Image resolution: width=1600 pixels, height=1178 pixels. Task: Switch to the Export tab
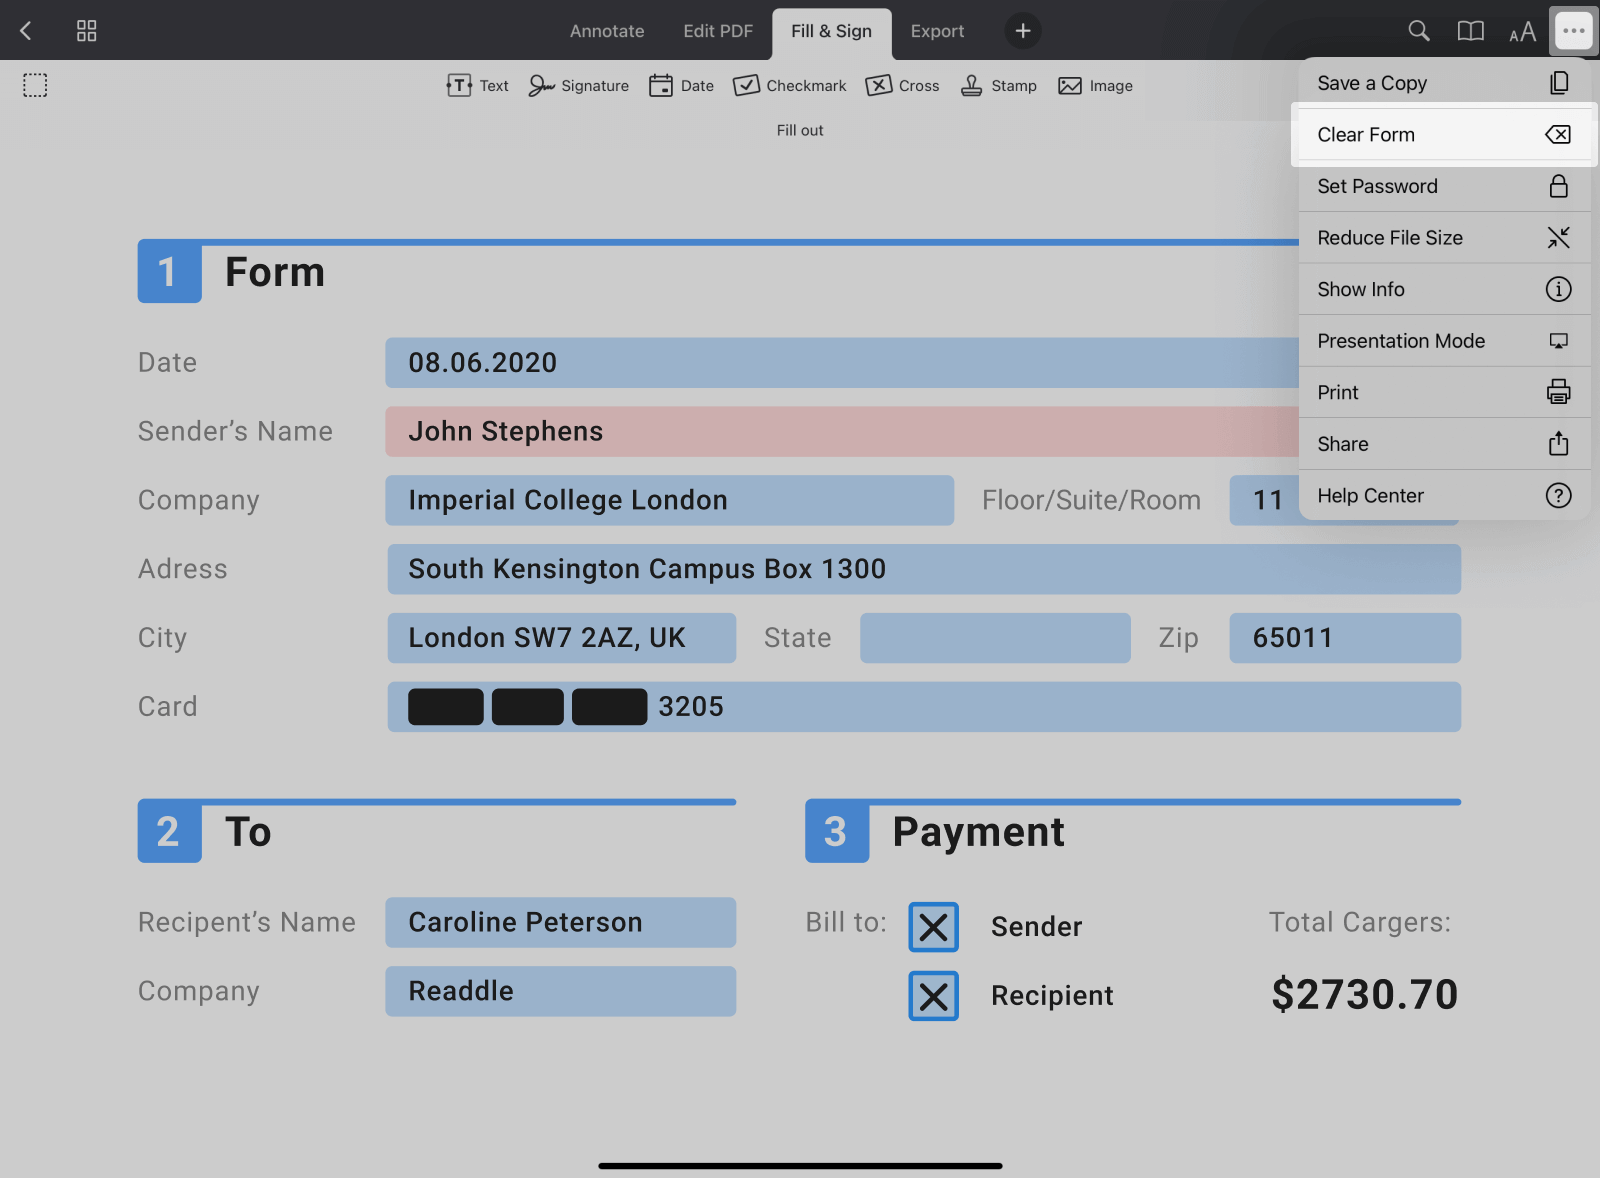click(x=936, y=31)
